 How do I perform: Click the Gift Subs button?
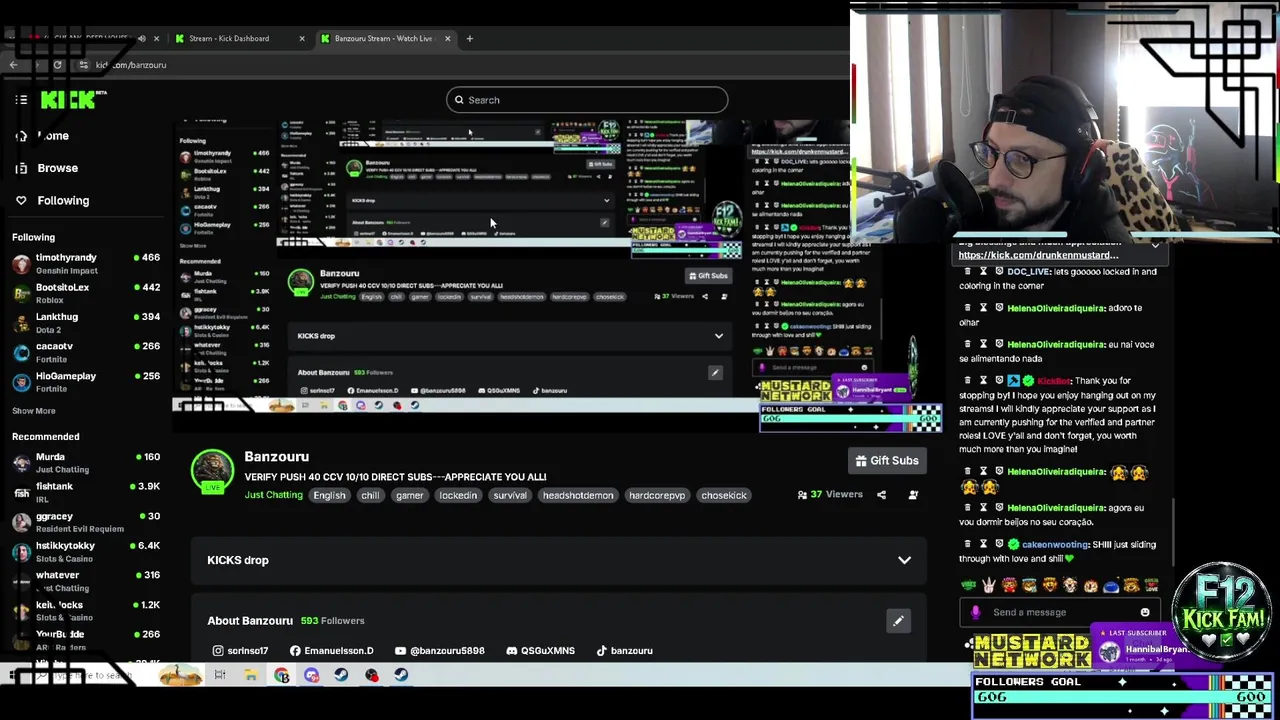point(886,461)
